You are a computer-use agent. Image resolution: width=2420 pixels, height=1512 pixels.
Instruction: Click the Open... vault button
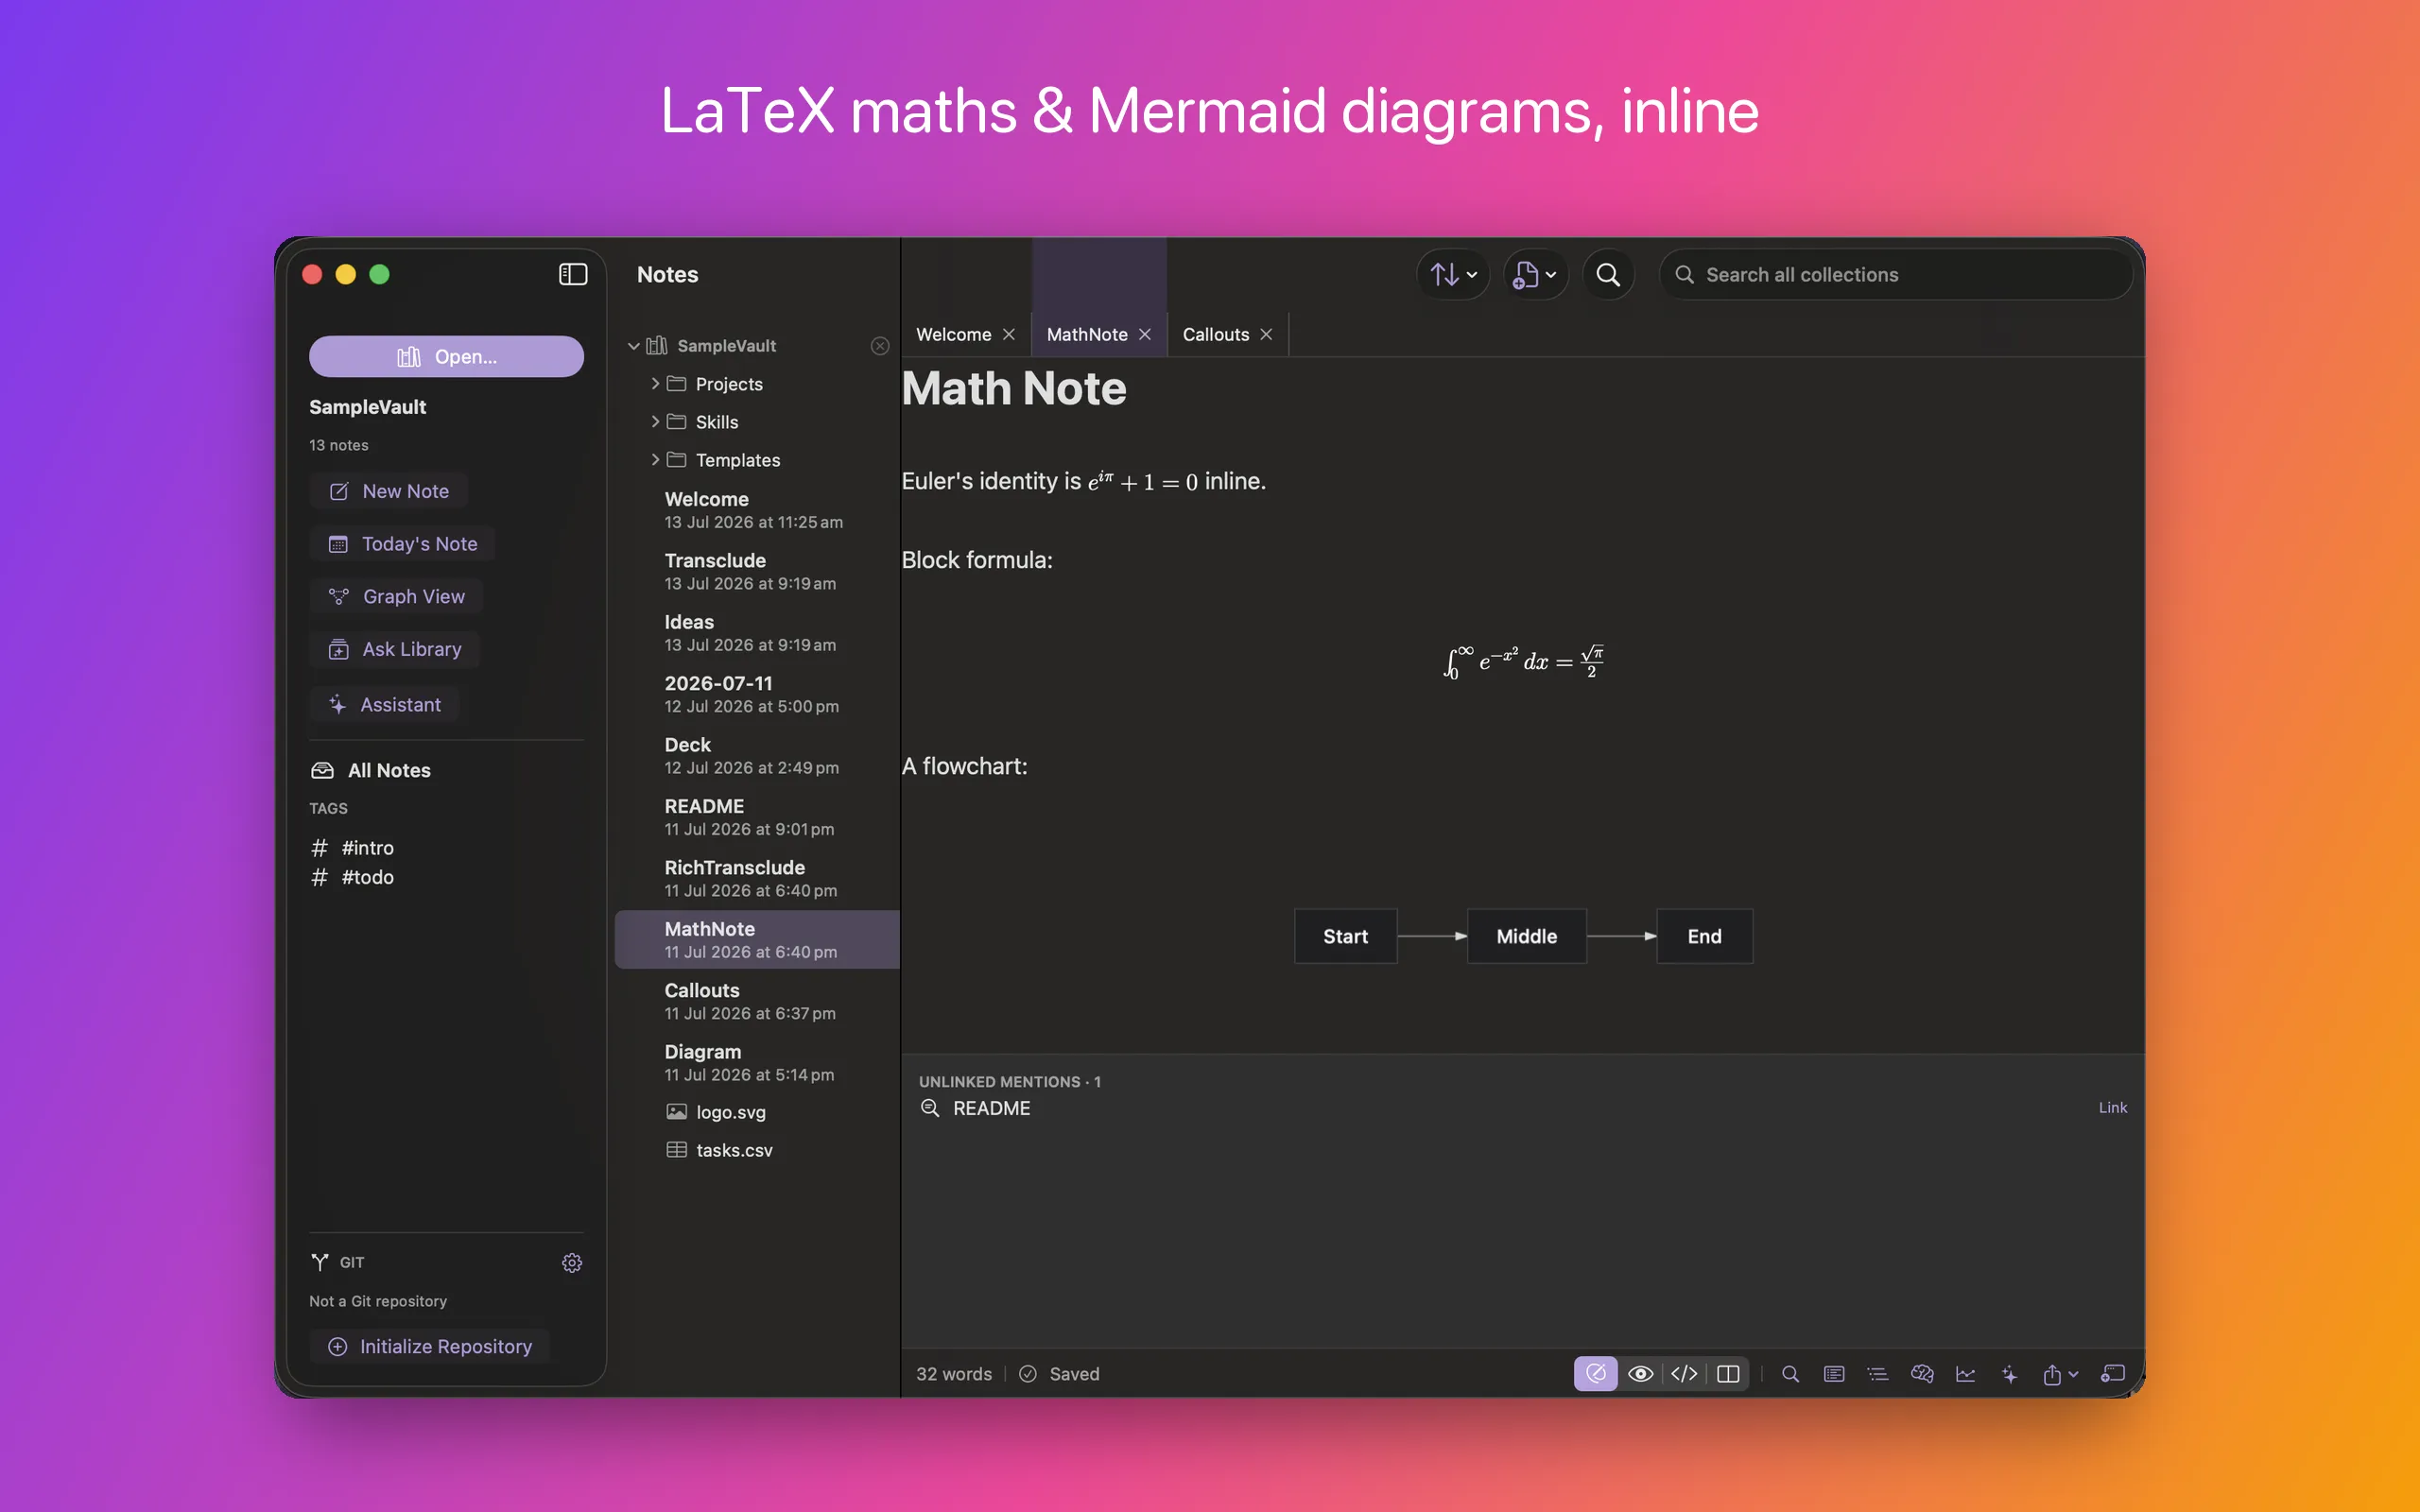click(446, 357)
